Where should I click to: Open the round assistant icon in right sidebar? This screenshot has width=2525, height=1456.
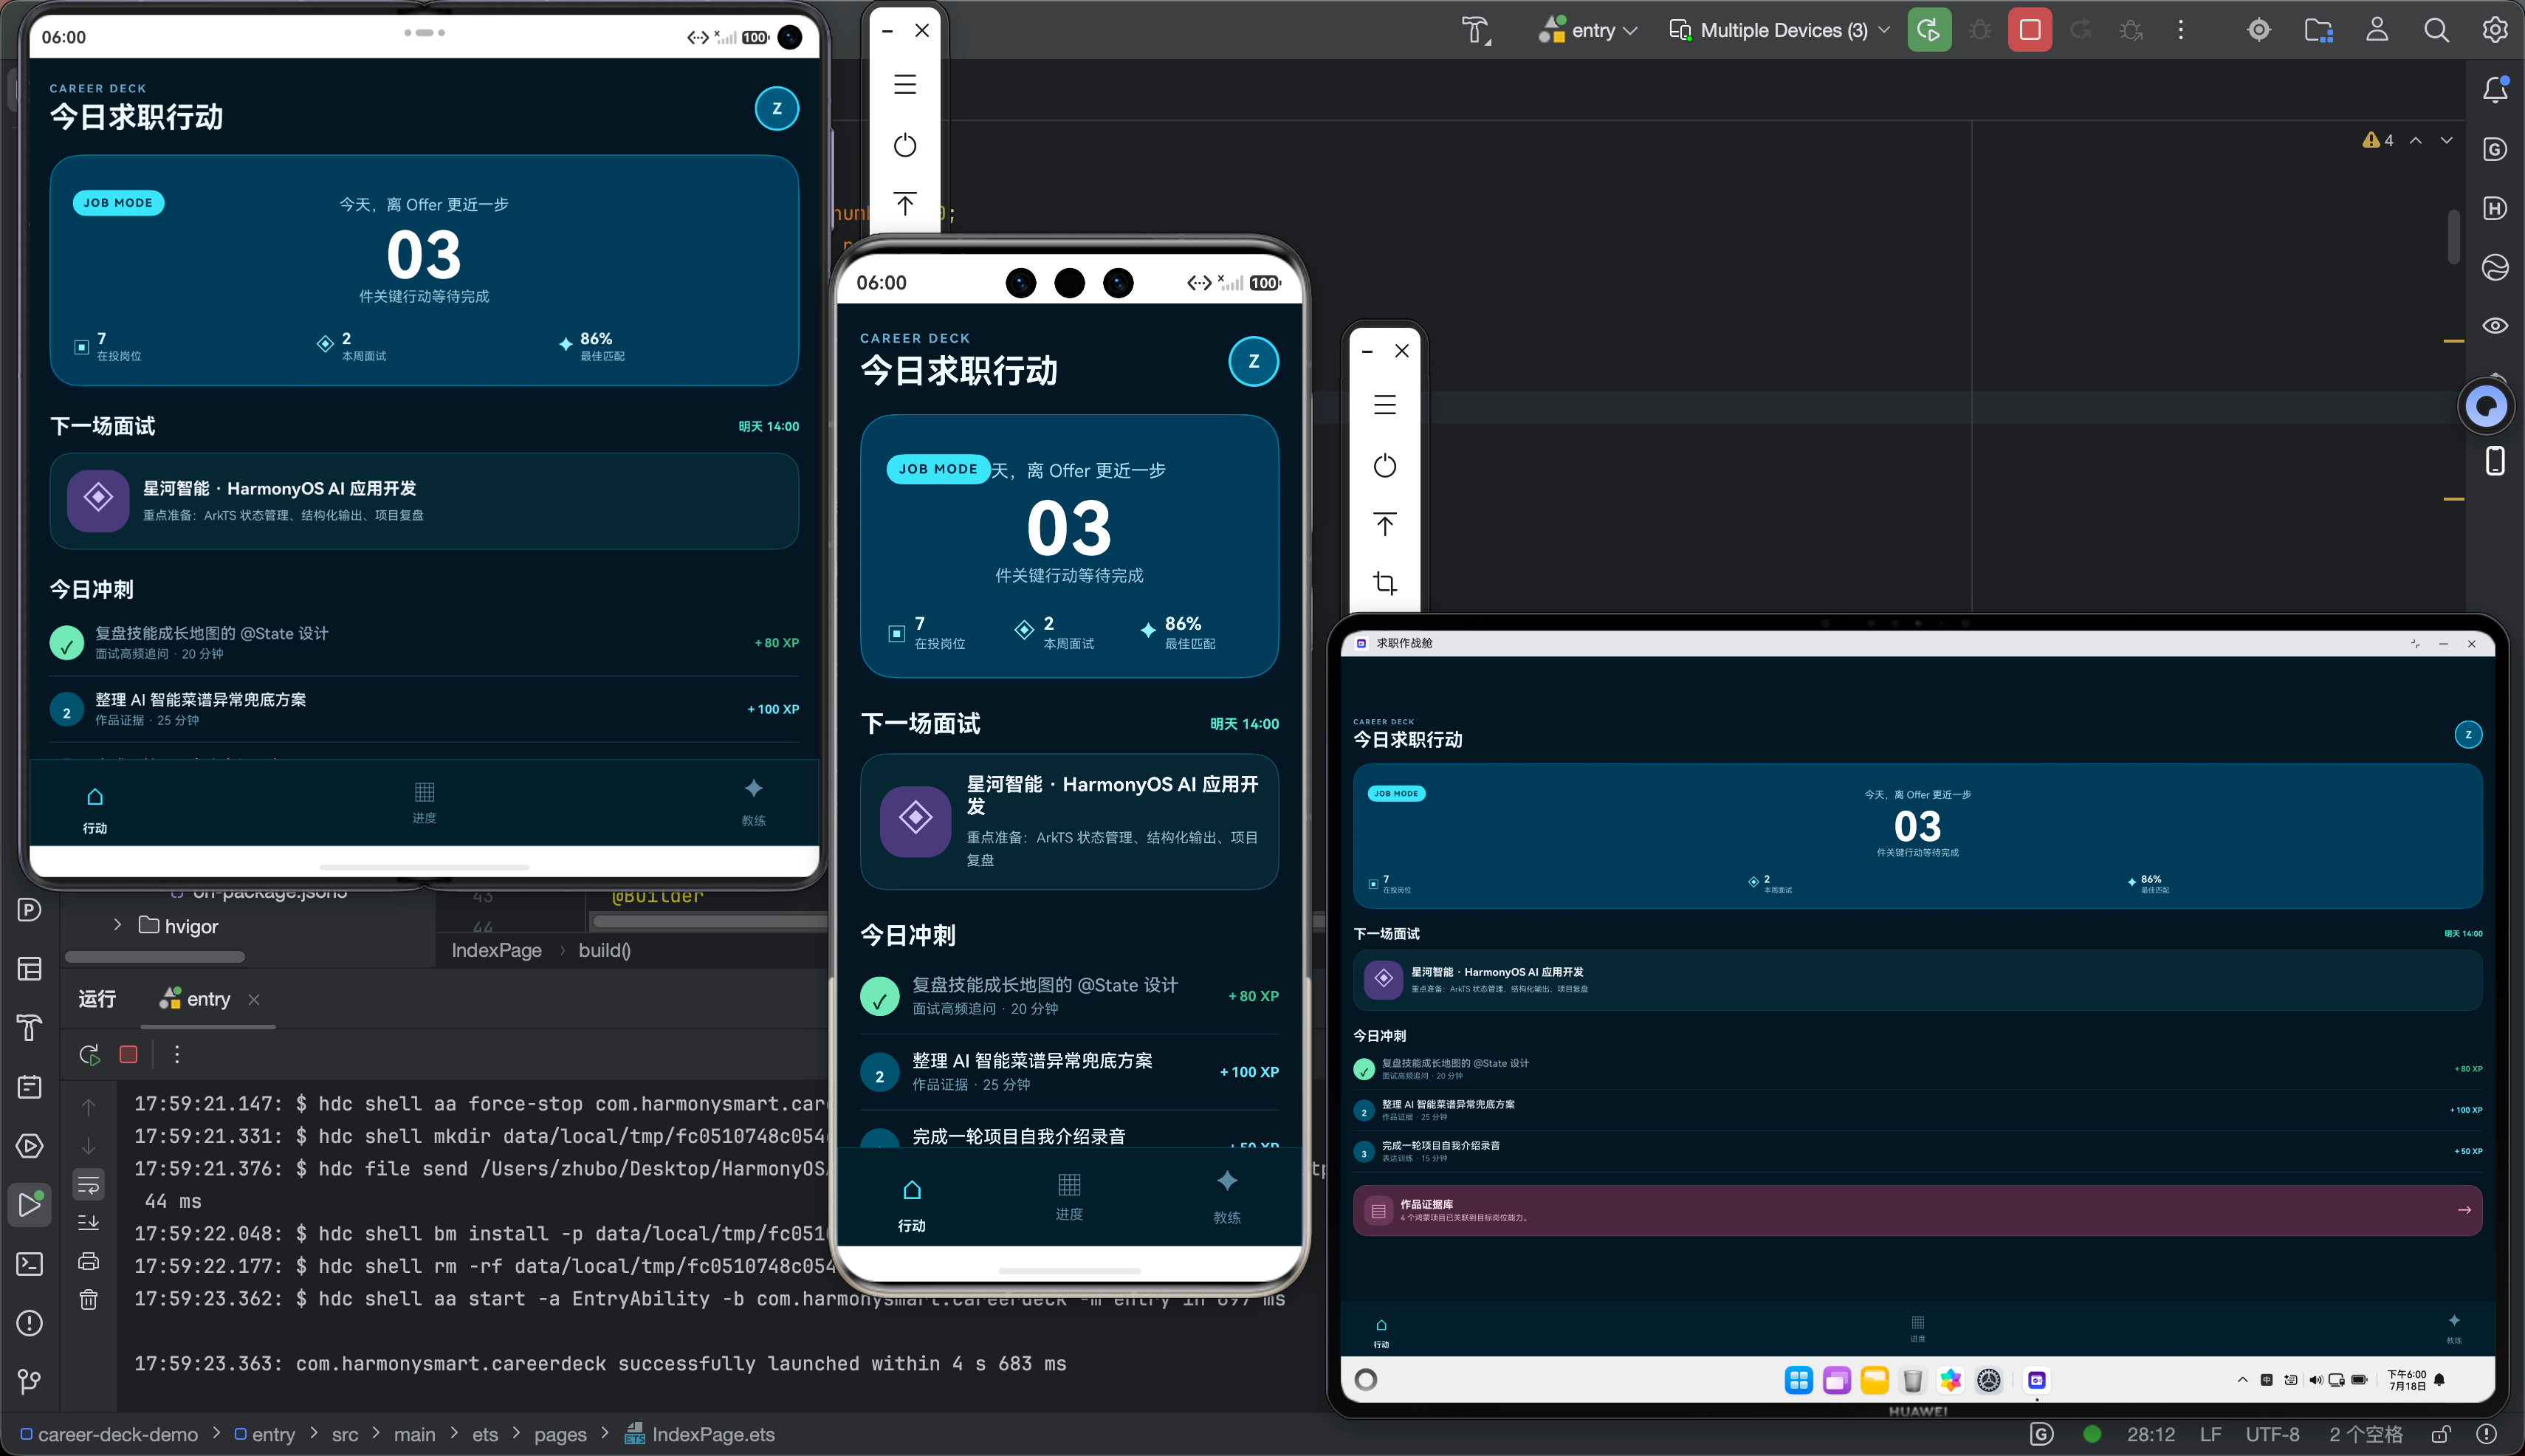pyautogui.click(x=2486, y=406)
